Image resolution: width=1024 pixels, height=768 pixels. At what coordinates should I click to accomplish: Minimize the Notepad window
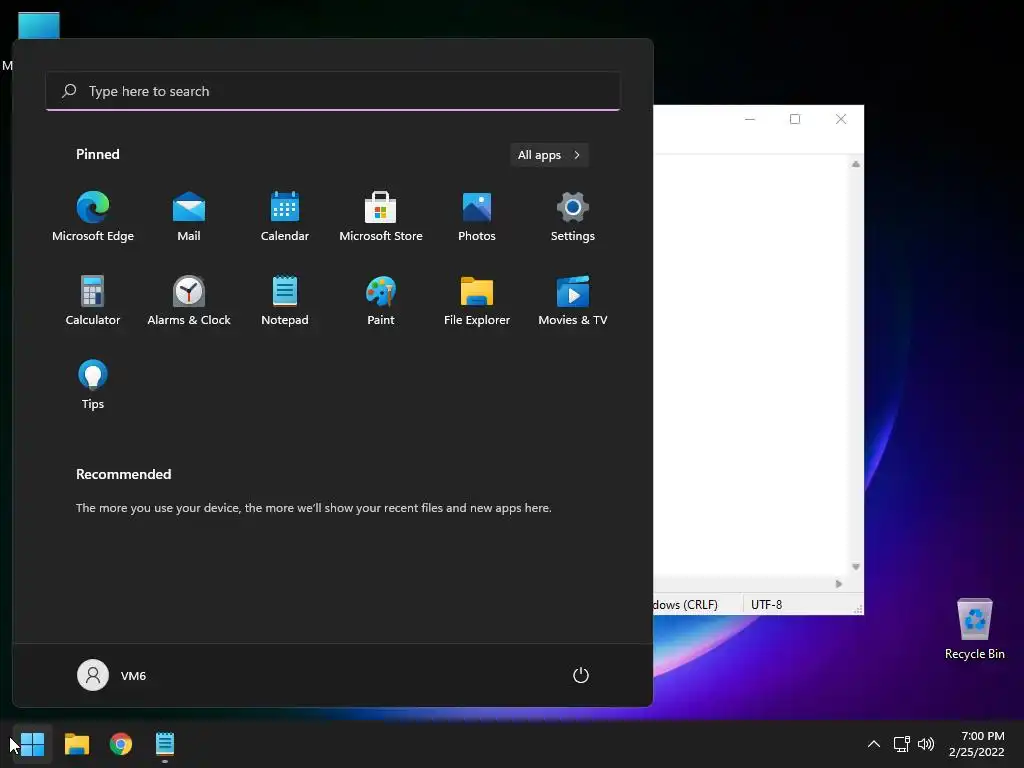(x=750, y=119)
